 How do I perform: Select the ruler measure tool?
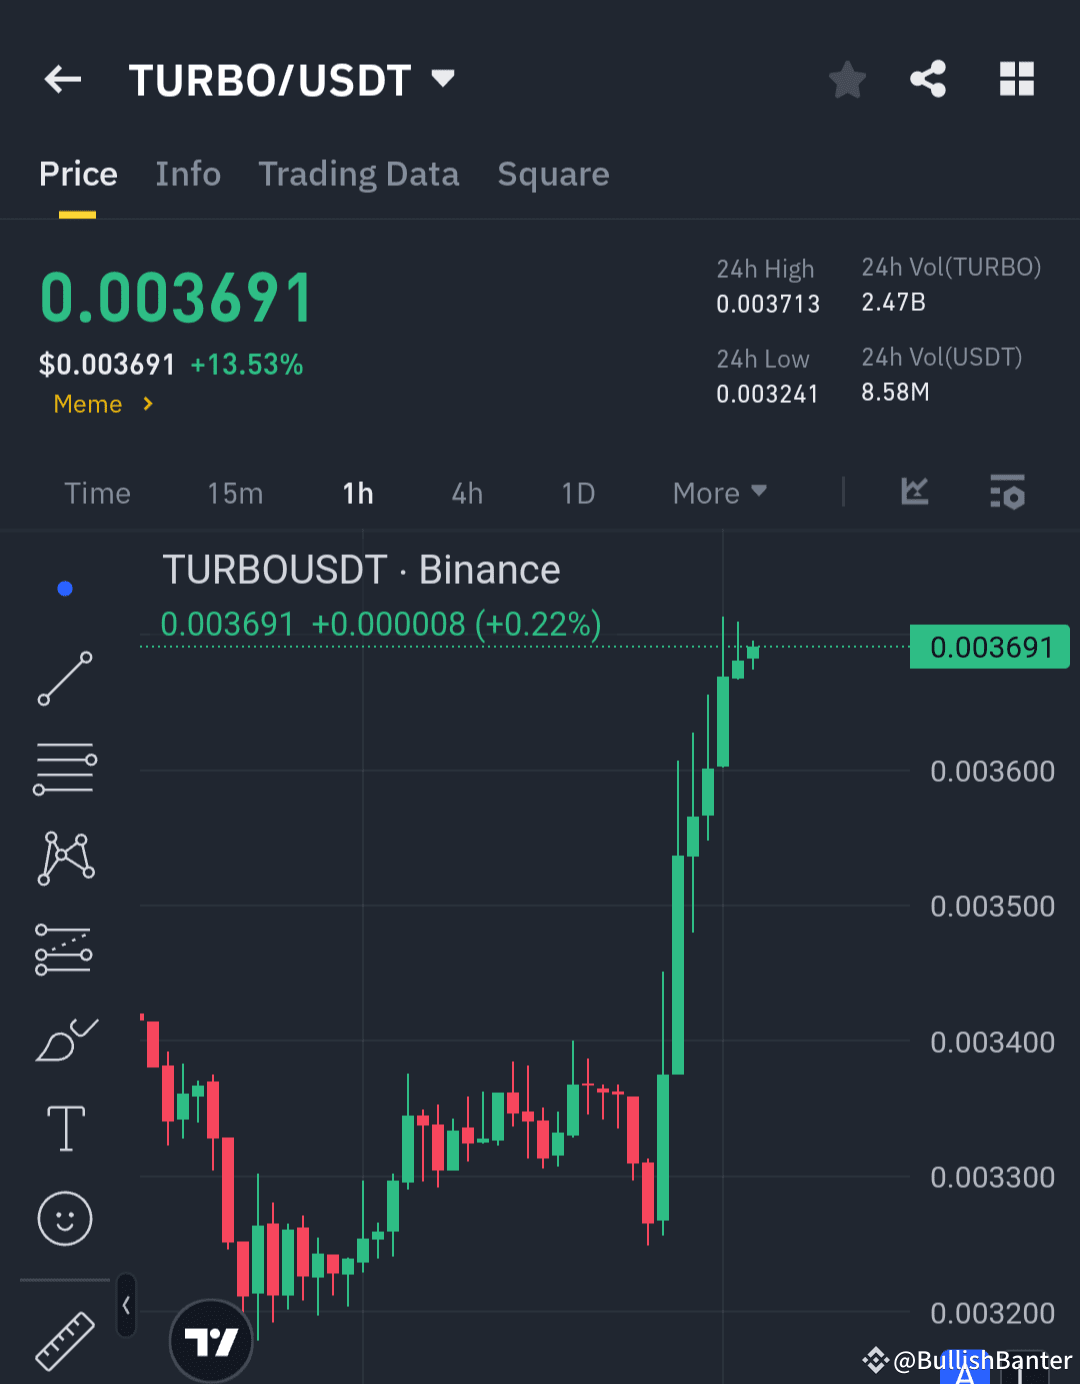pos(64,1341)
